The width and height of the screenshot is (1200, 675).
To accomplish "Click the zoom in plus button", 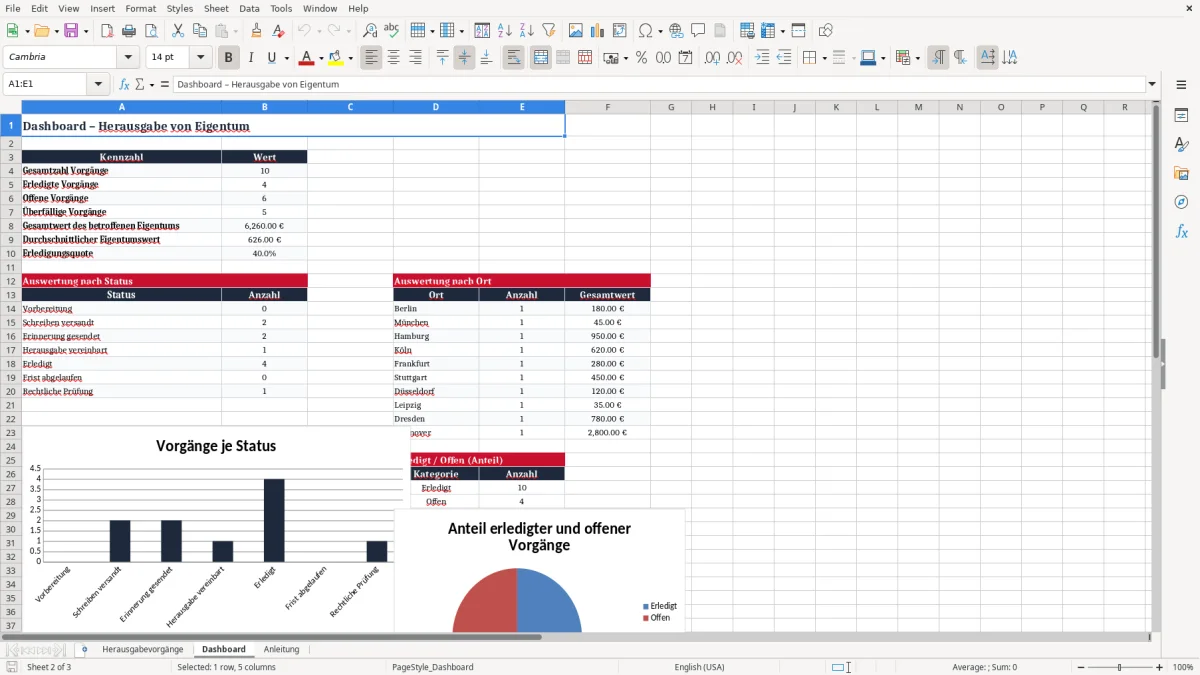I will tap(1159, 667).
